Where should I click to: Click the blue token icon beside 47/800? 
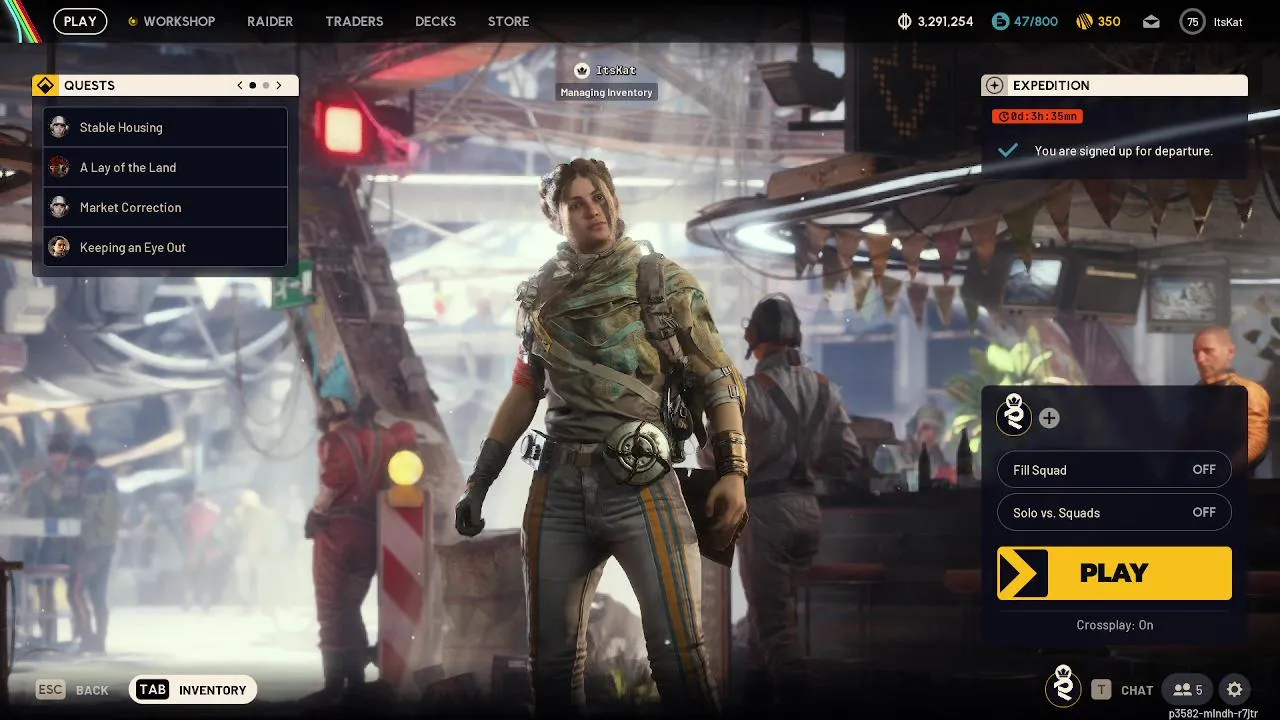1000,21
